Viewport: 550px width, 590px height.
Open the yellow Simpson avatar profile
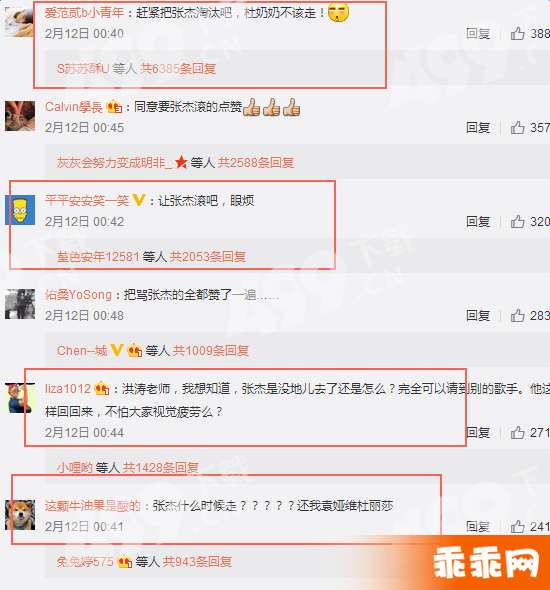tap(20, 210)
